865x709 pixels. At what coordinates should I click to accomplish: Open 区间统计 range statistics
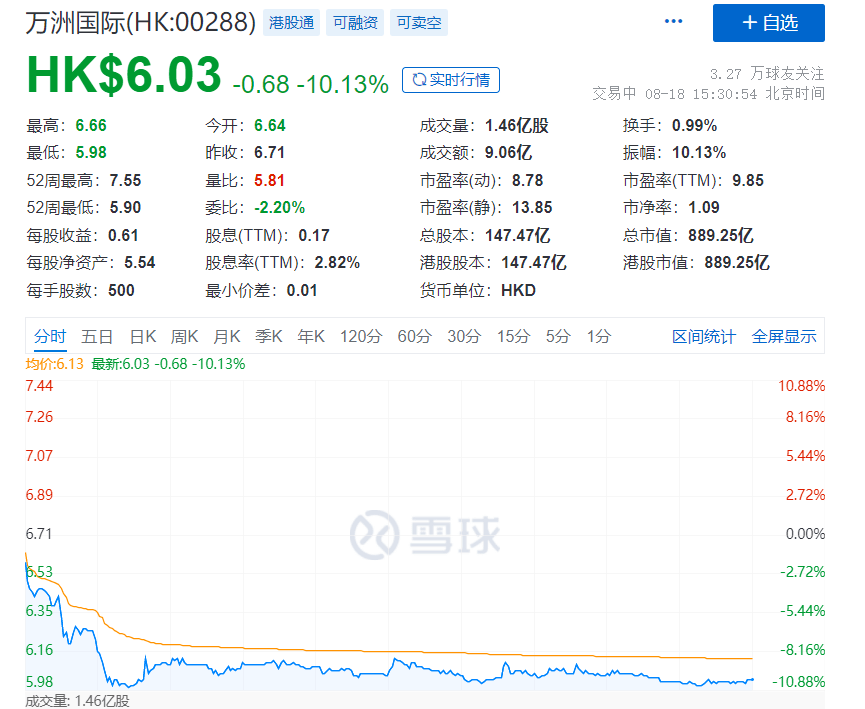click(703, 337)
